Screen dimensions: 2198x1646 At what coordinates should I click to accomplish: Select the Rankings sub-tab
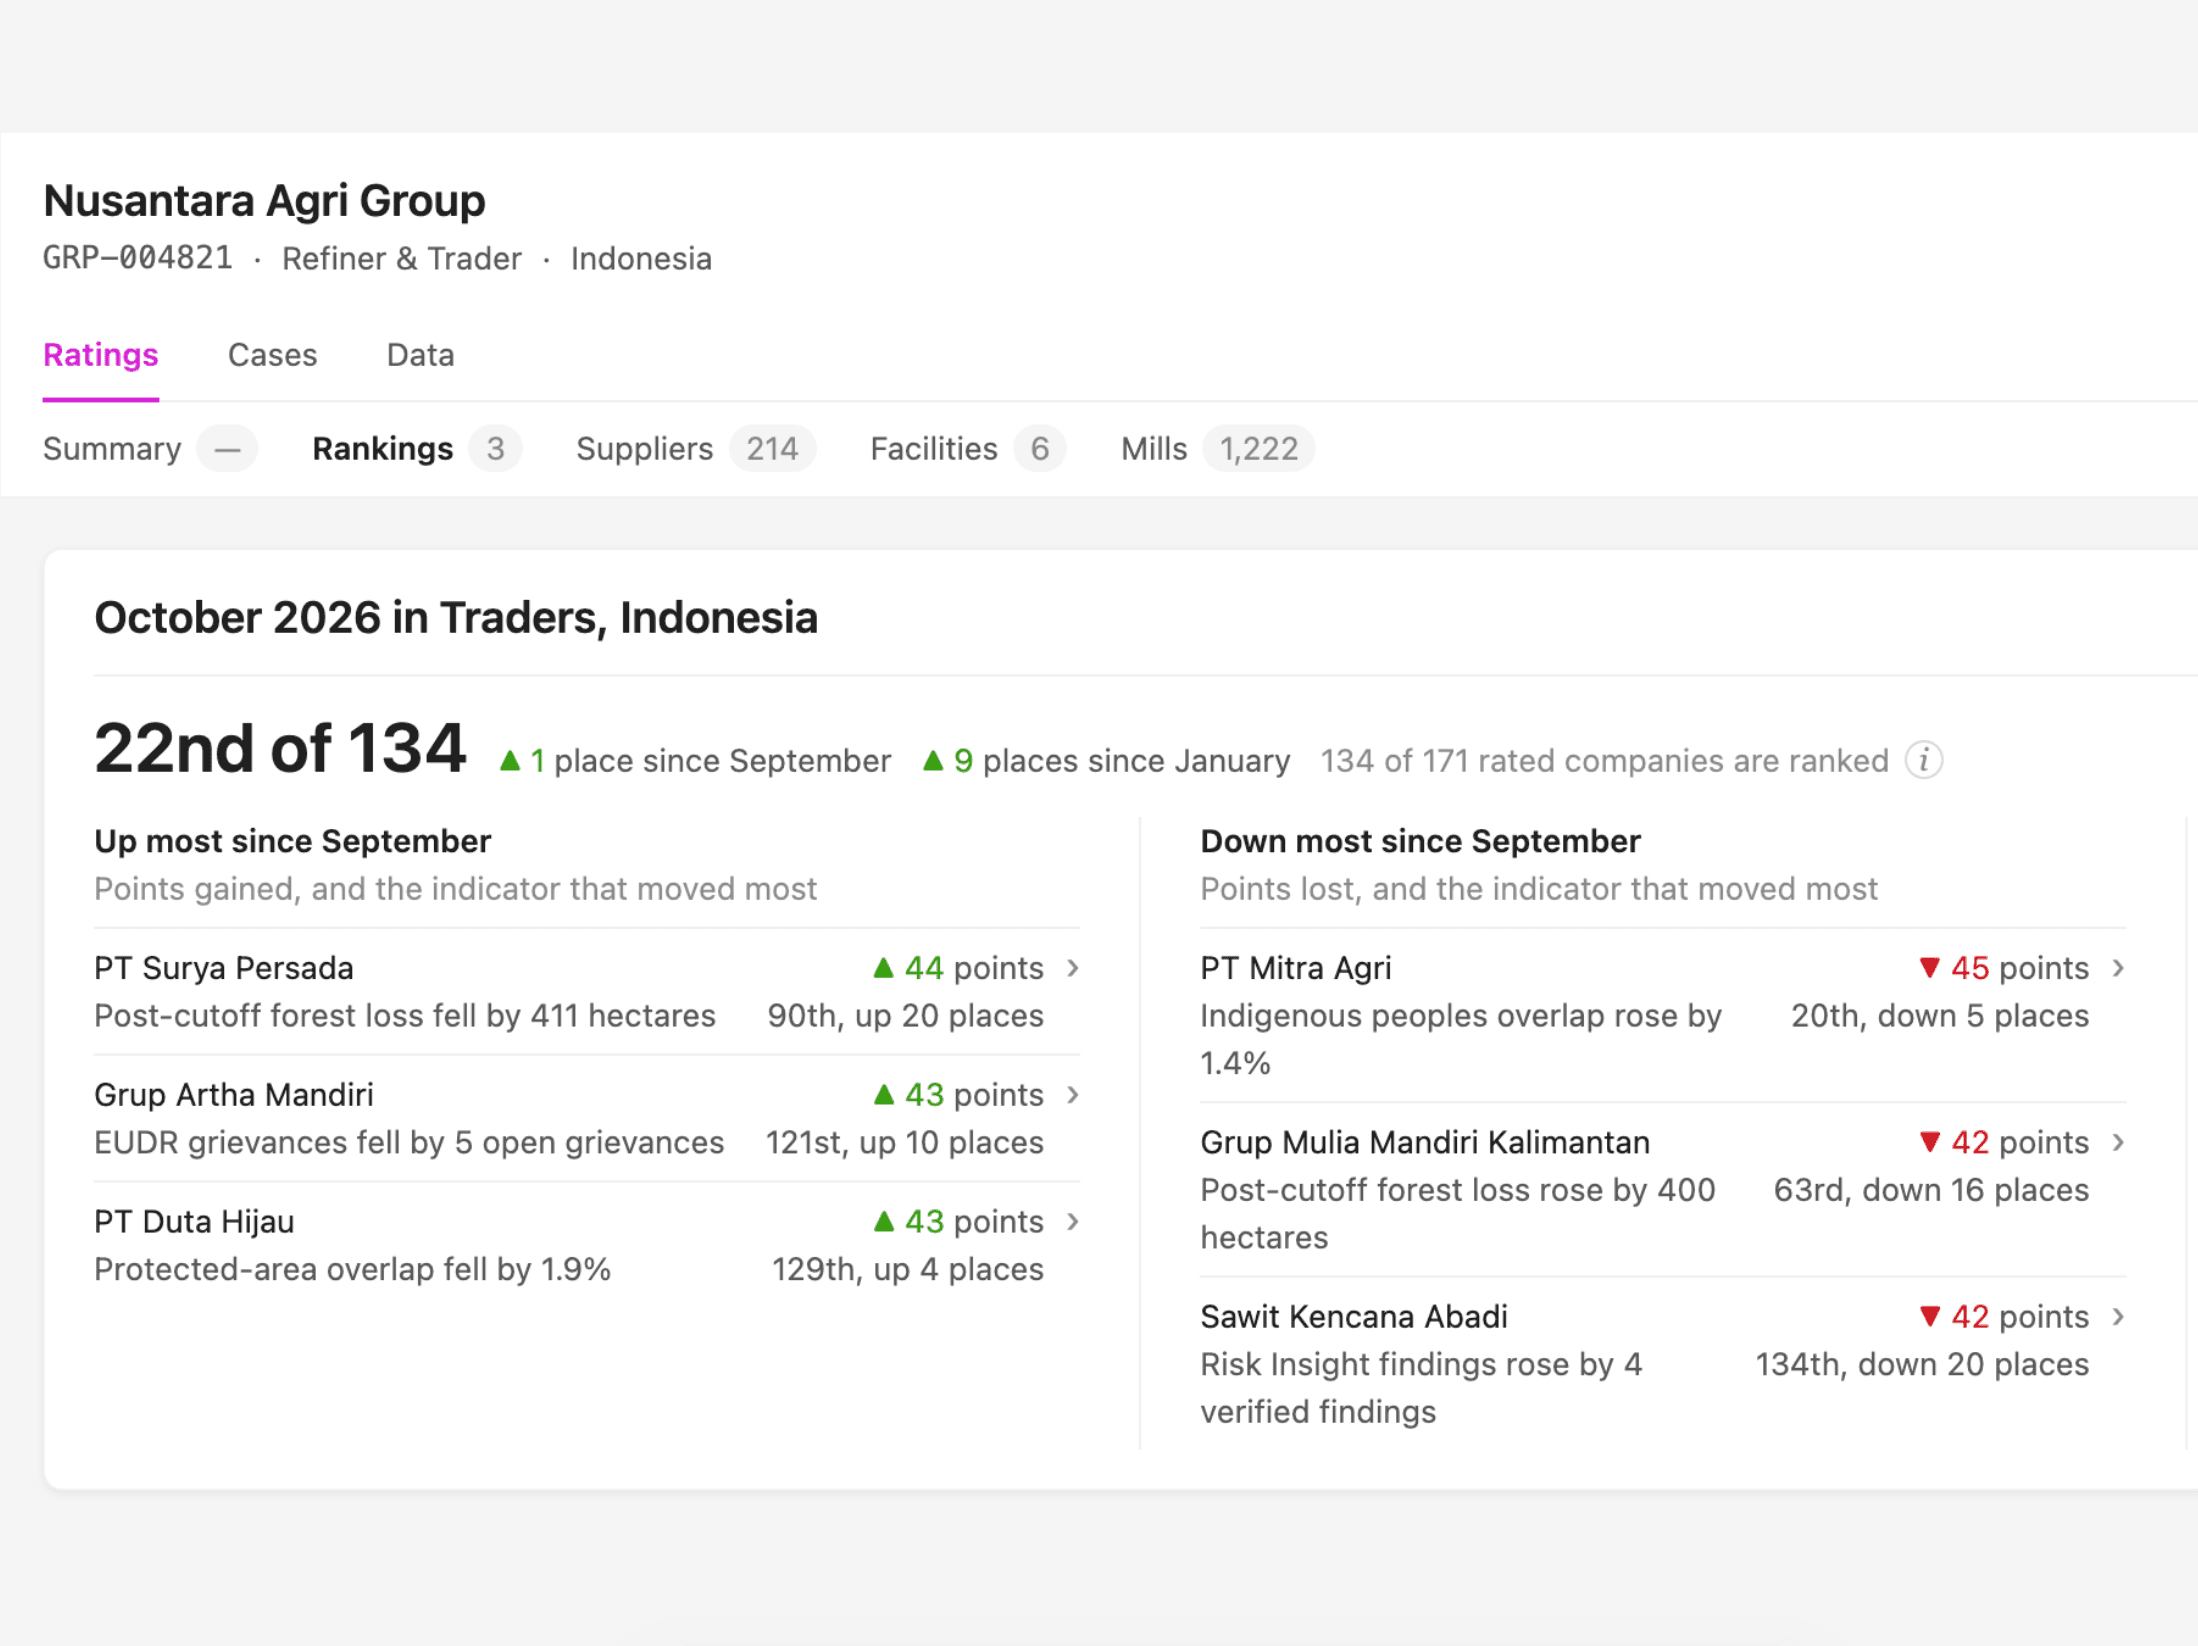click(x=417, y=449)
